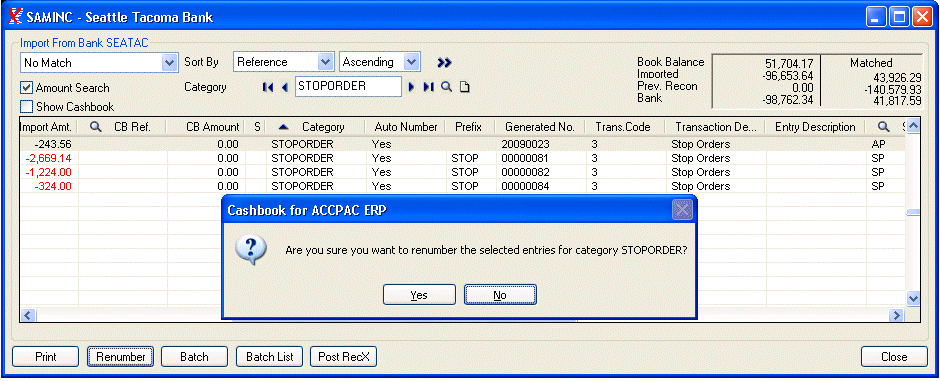Click the Prefix column header

pyautogui.click(x=471, y=126)
